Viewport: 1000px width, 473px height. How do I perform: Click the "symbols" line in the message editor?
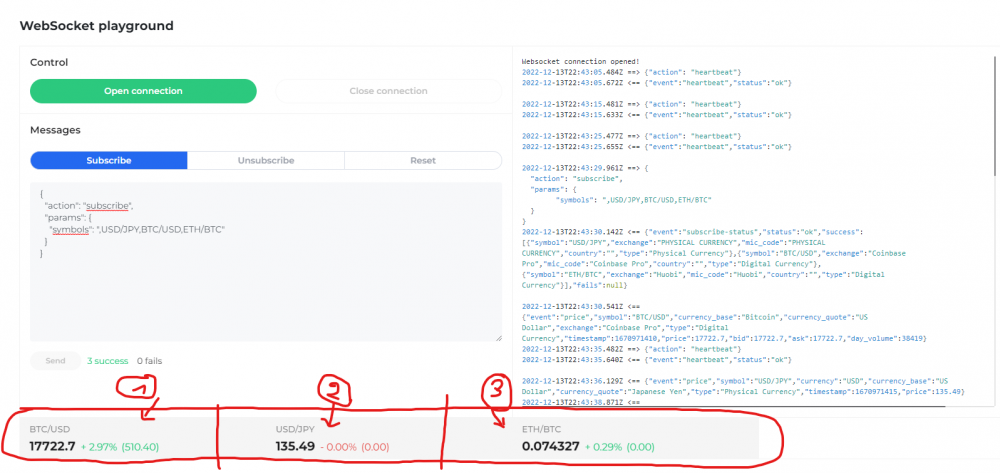[137, 229]
